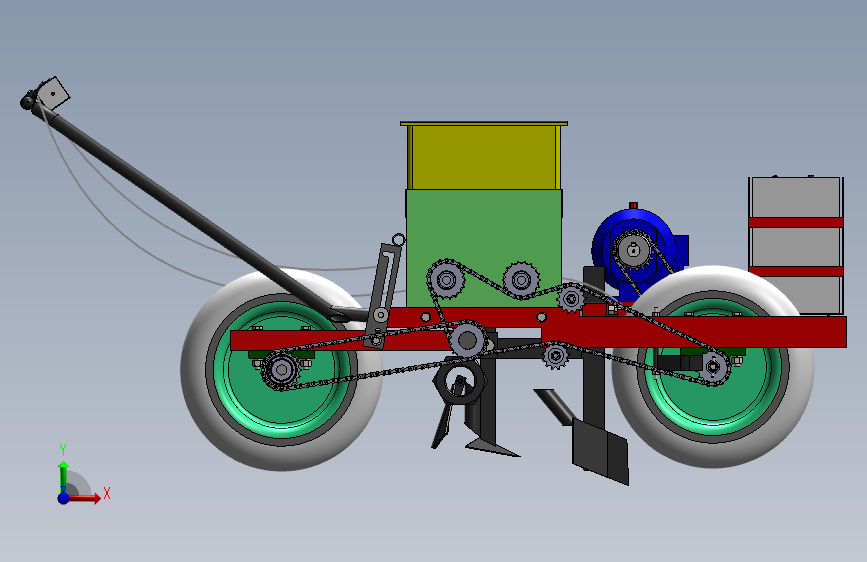Screen dimensions: 867x562
Task: Select the yellow hopper on top of the seeder
Action: (484, 156)
